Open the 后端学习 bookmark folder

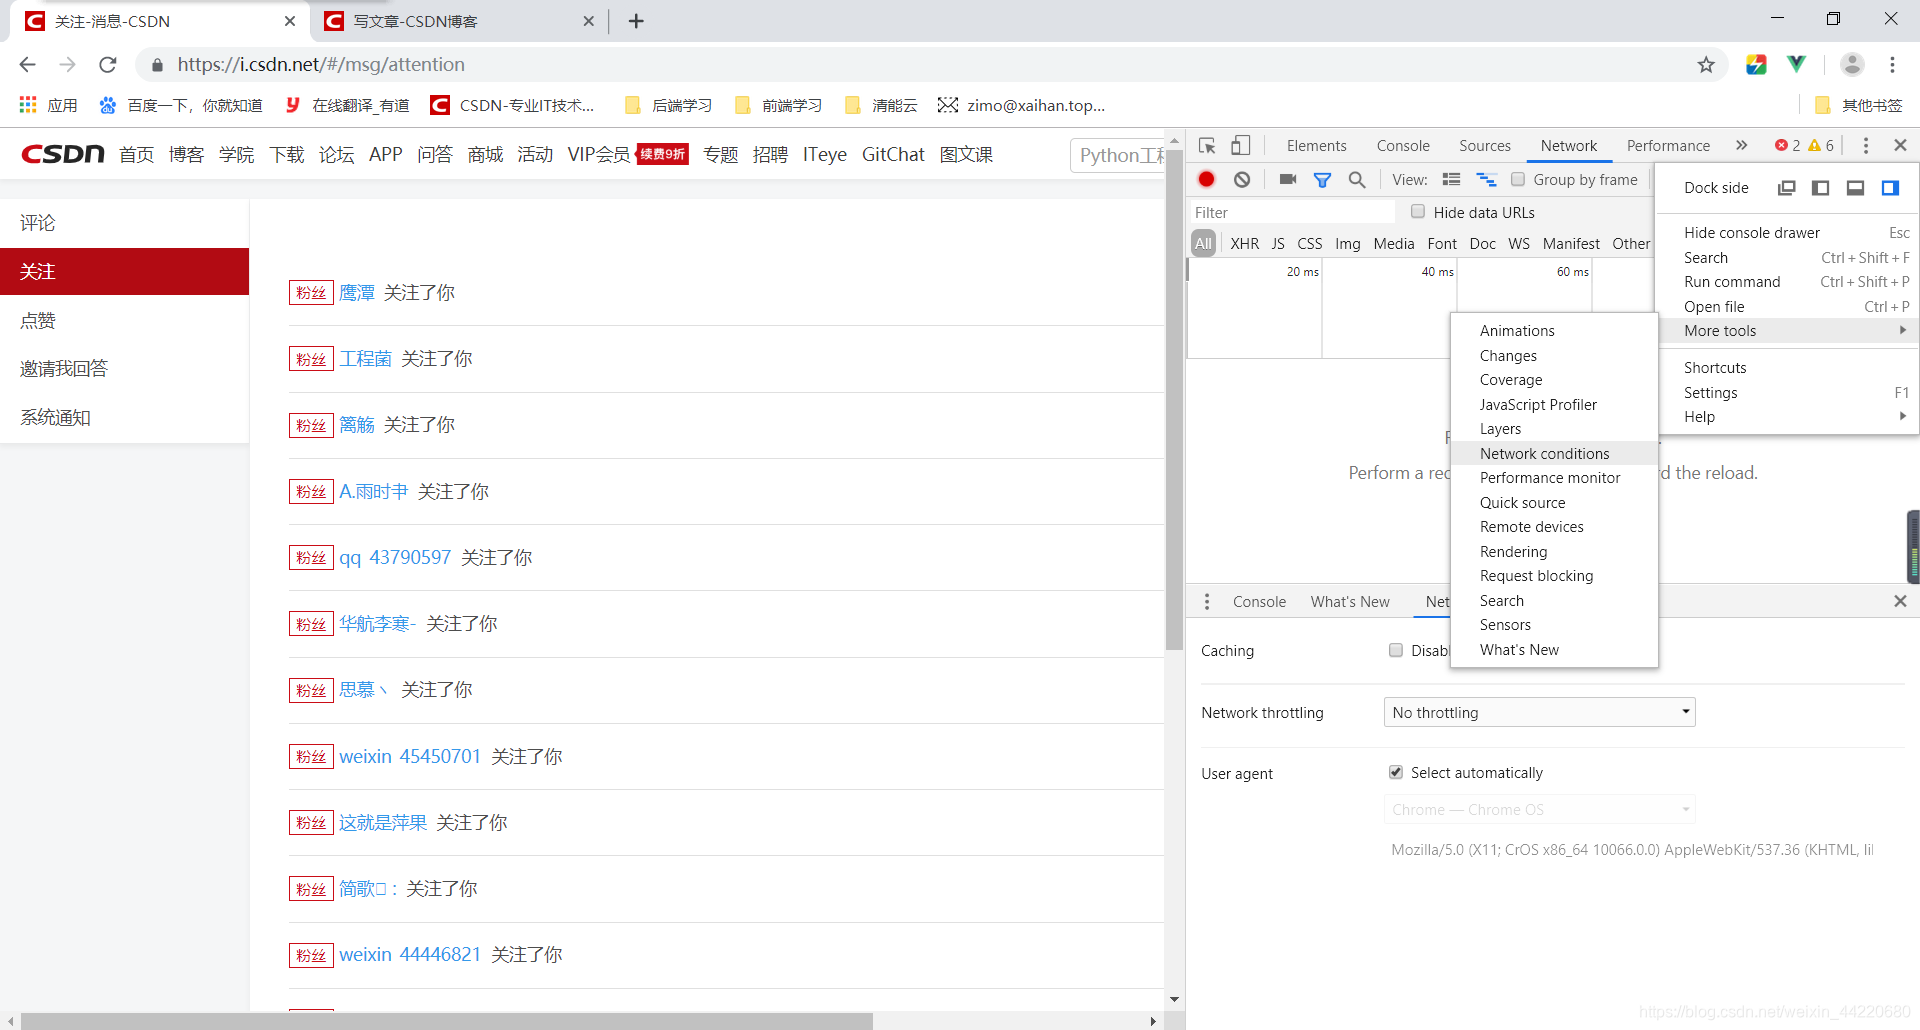coord(668,105)
